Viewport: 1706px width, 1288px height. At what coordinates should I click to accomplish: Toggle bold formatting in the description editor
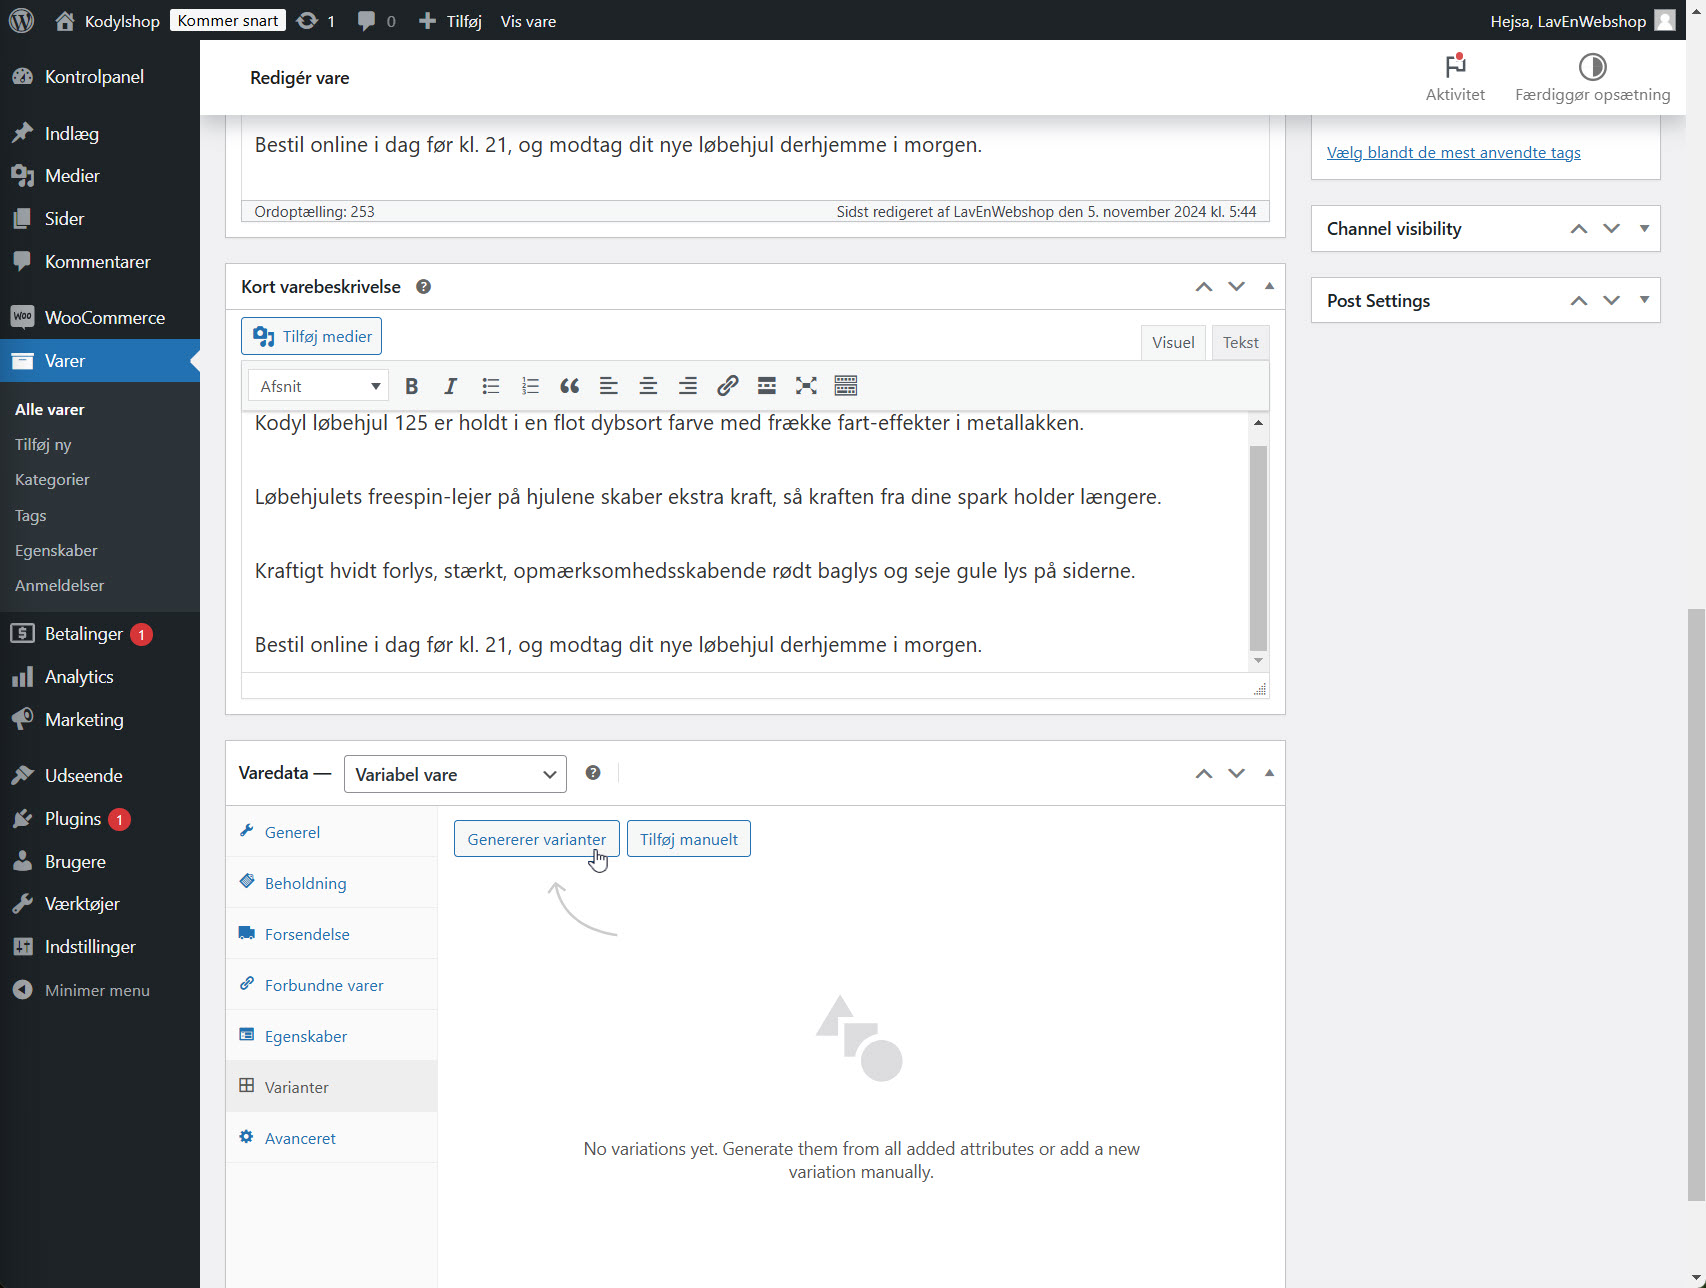click(411, 385)
